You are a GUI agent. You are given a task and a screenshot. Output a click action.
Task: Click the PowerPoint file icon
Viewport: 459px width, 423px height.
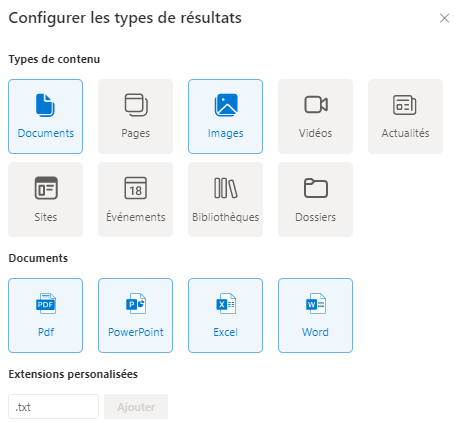[136, 303]
